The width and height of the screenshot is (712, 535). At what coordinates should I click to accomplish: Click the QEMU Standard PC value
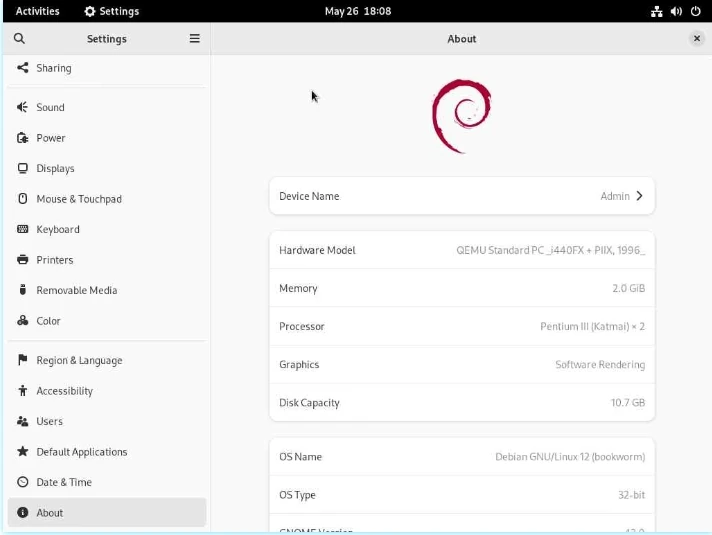550,250
